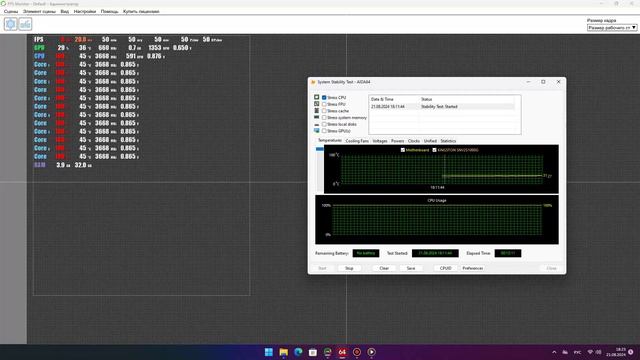The image size is (640, 360).
Task: Open Microsoft Store taskbar icon
Action: [x=313, y=352]
